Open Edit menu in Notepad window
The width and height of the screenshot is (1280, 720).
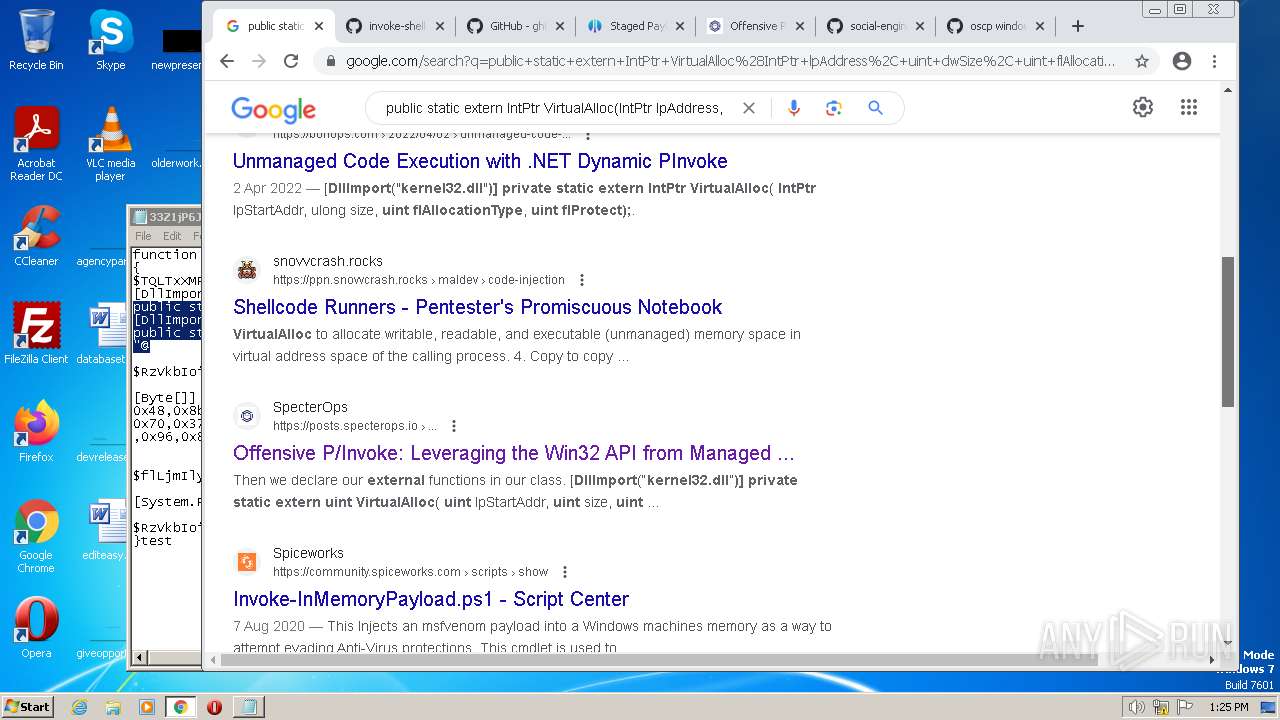(x=172, y=236)
